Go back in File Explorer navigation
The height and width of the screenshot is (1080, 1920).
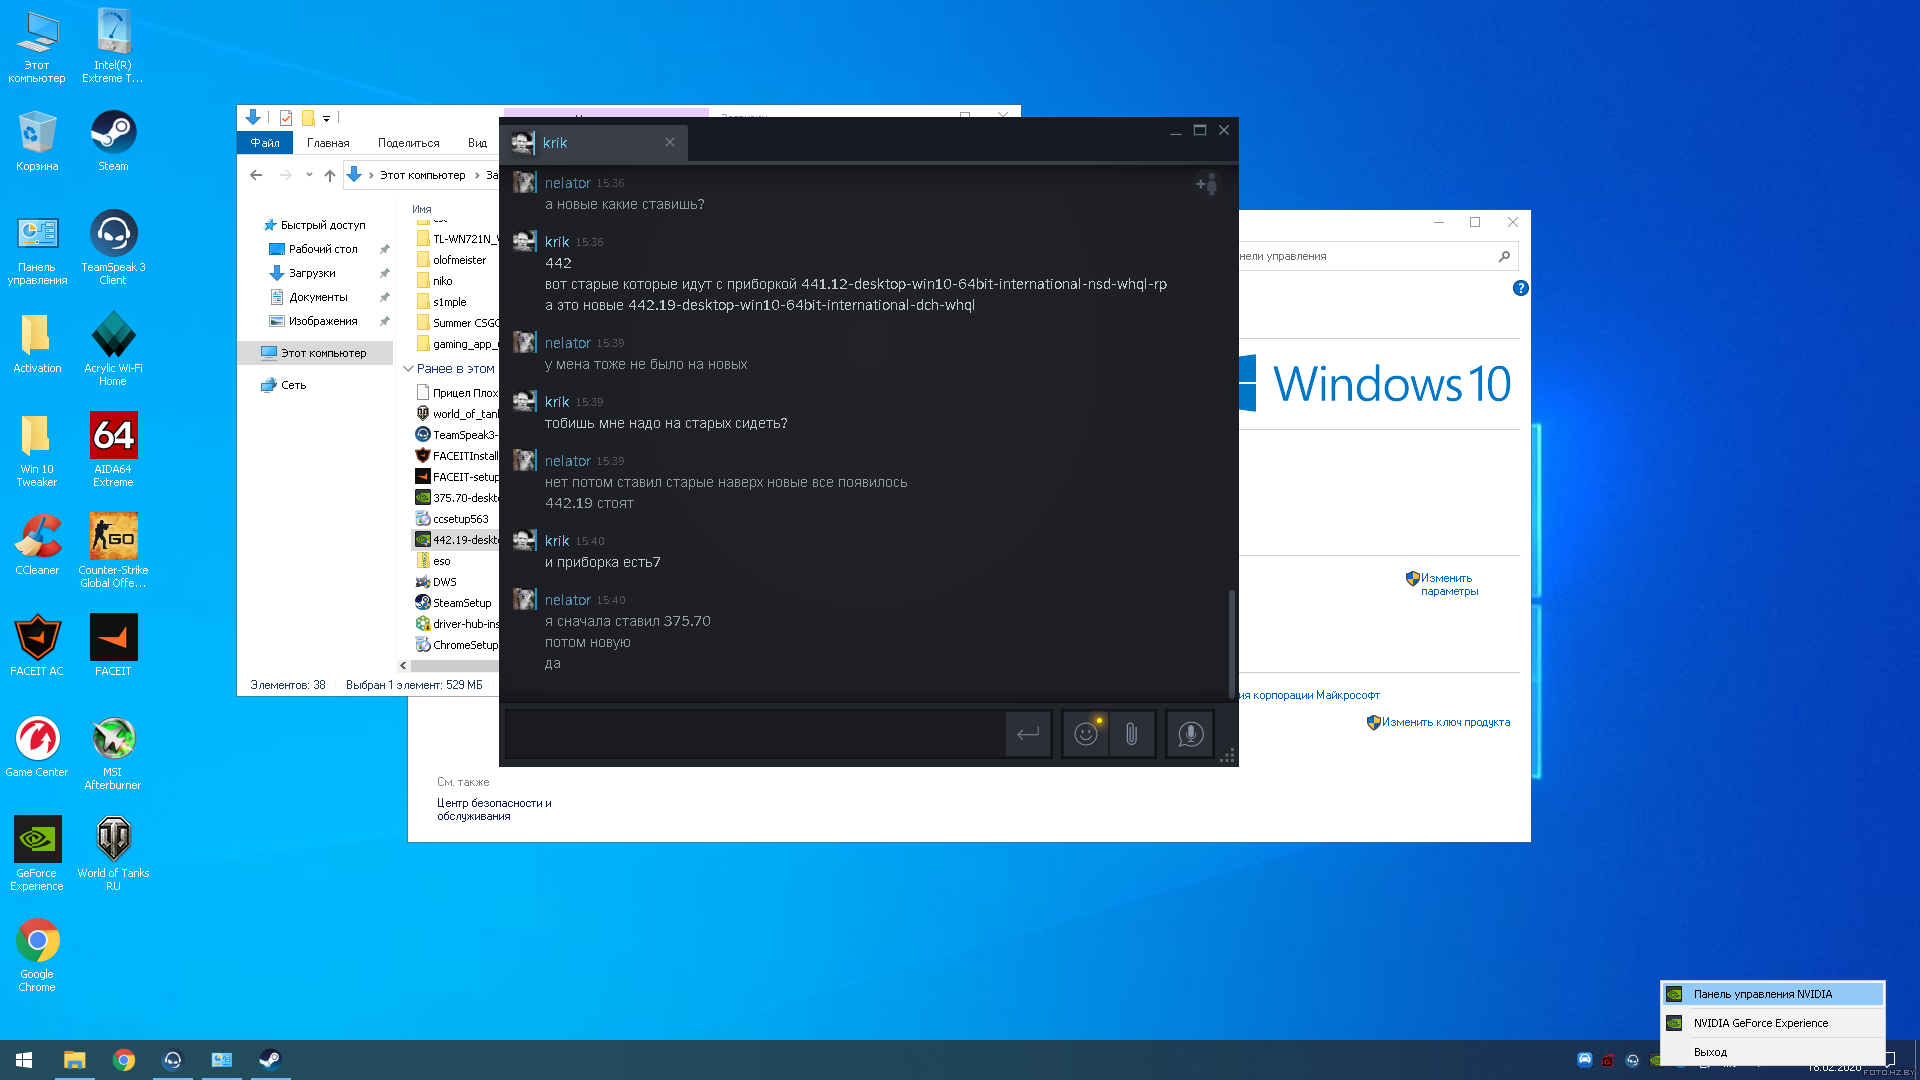[256, 175]
